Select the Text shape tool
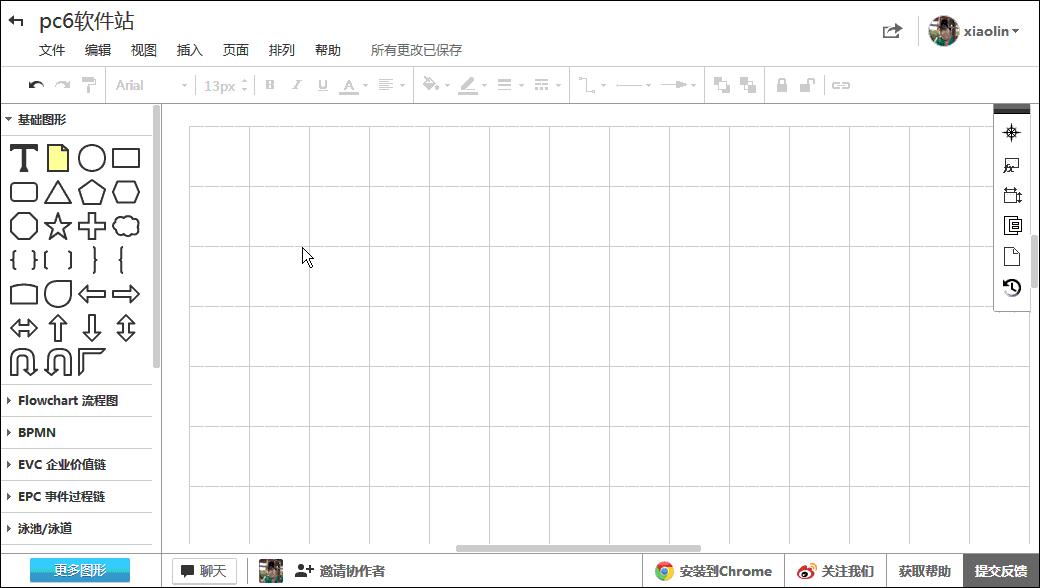The width and height of the screenshot is (1040, 588). pos(24,158)
